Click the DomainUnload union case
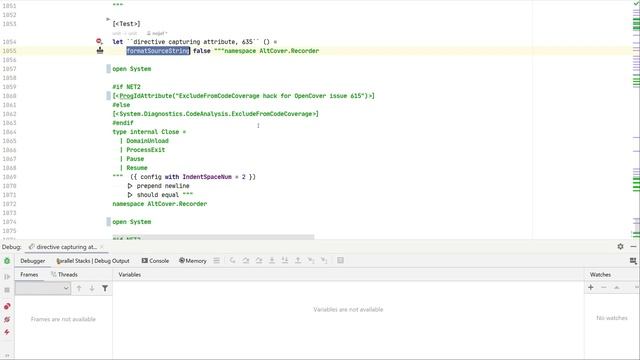The height and width of the screenshot is (360, 640). coord(147,141)
